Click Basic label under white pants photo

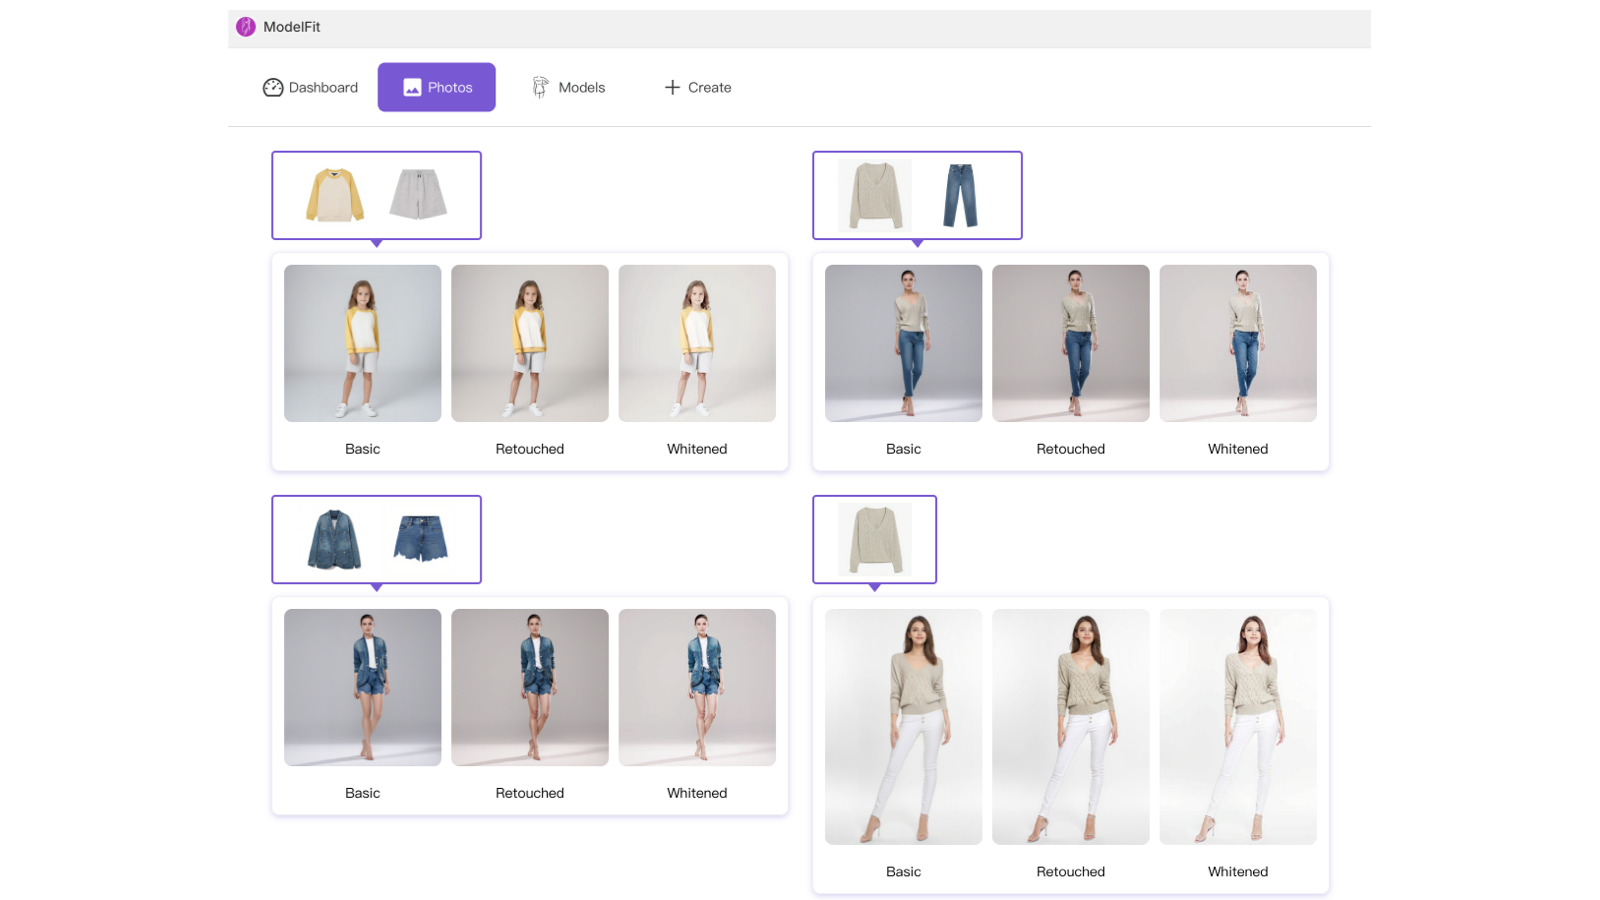pyautogui.click(x=903, y=872)
